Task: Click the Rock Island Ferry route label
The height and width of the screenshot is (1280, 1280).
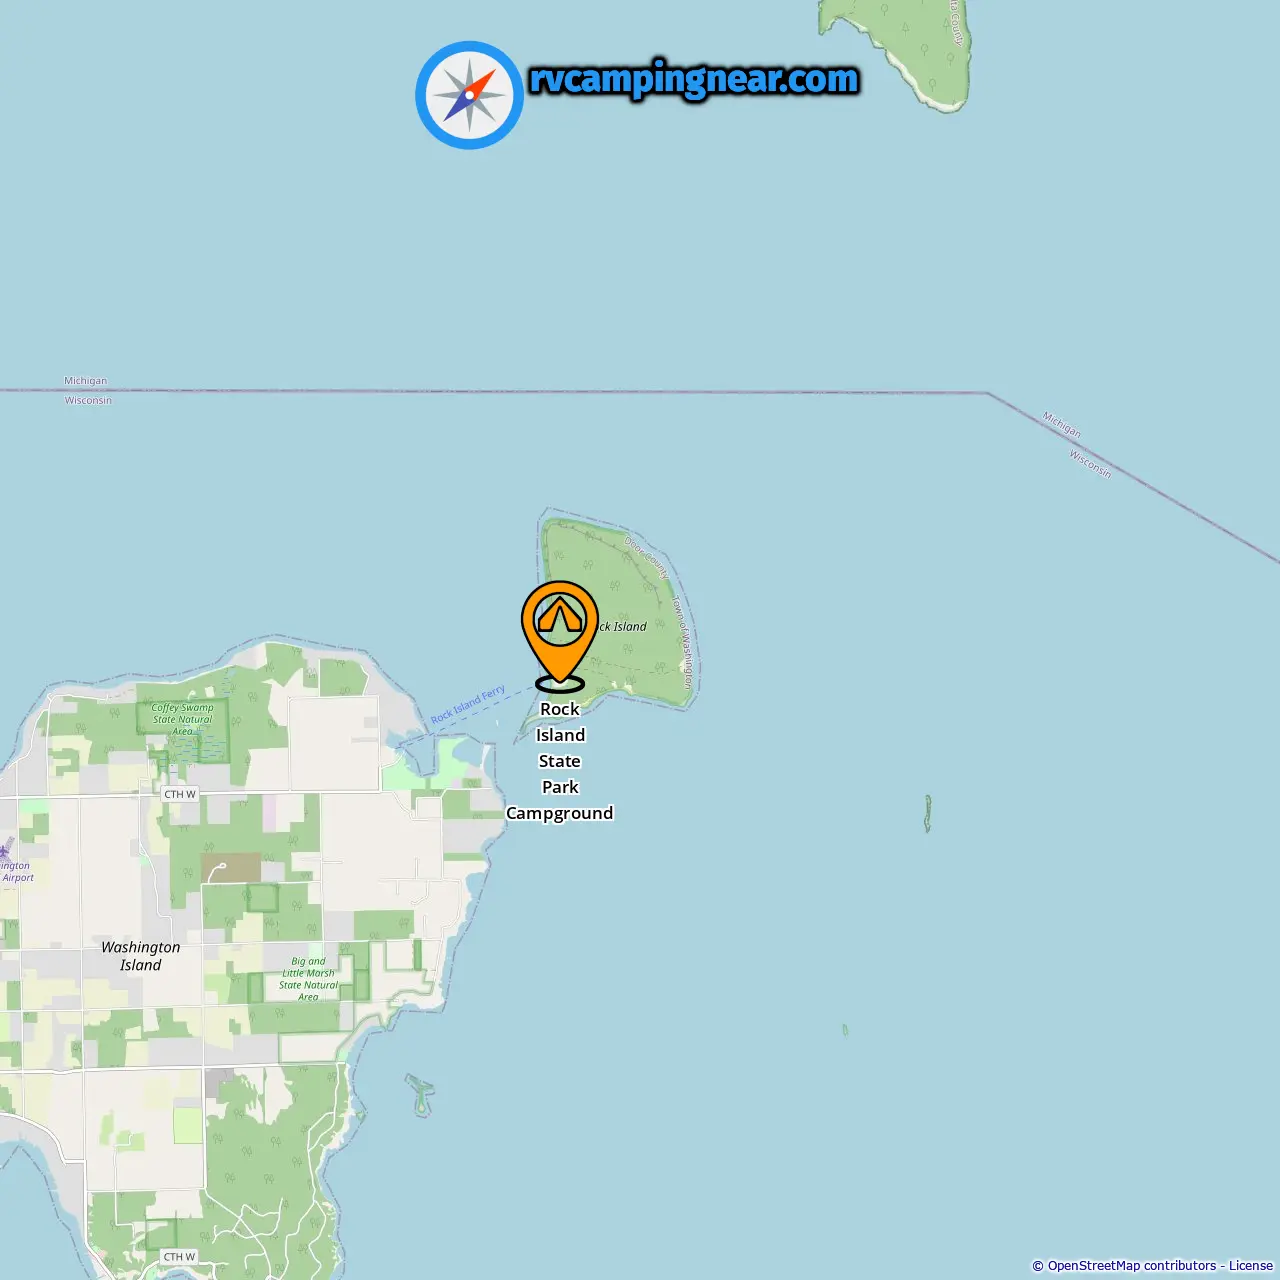Action: click(468, 705)
